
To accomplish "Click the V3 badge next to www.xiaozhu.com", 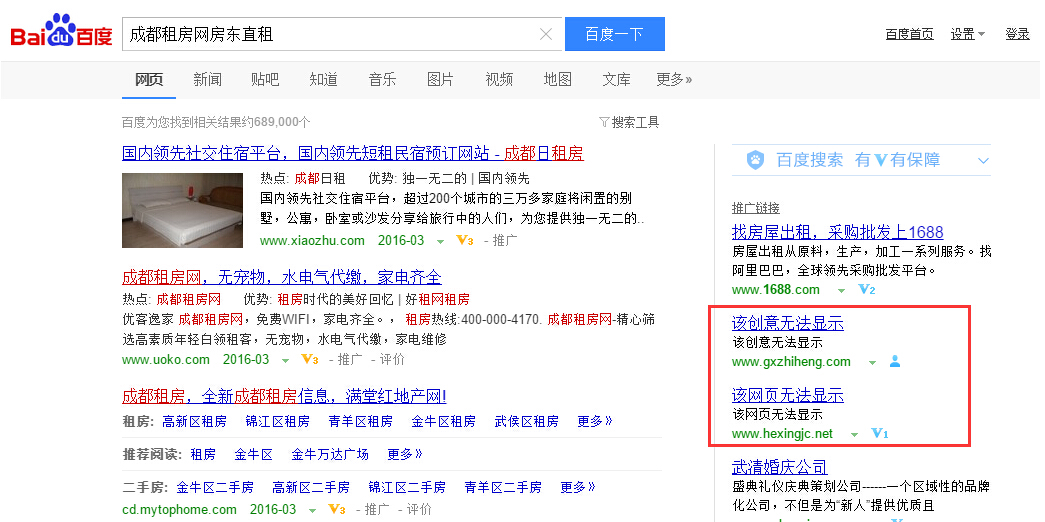I will tap(465, 241).
